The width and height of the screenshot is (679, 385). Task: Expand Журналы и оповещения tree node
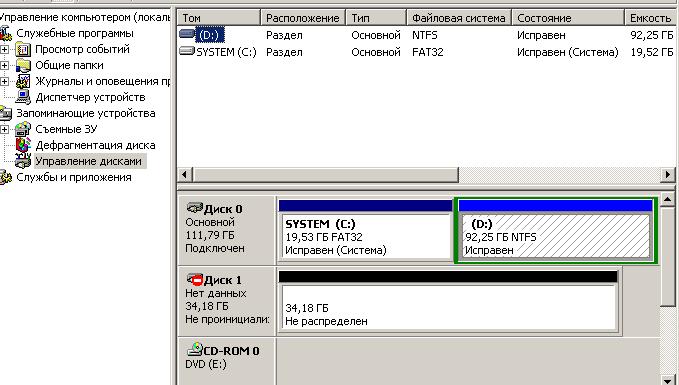click(4, 81)
